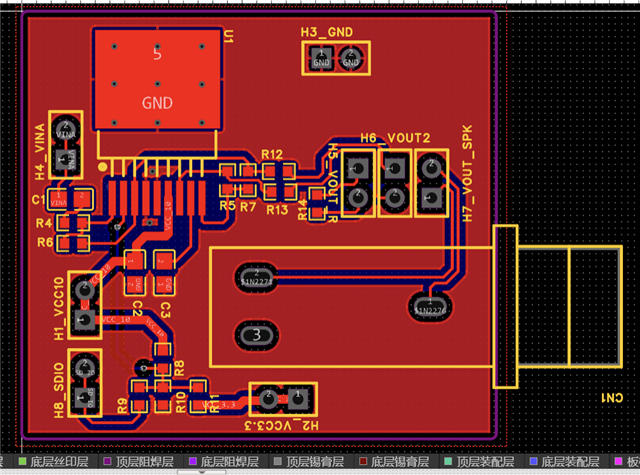Select round pad 2 of H8_SDIO header
Screen dimensions: 640x475
point(85,368)
